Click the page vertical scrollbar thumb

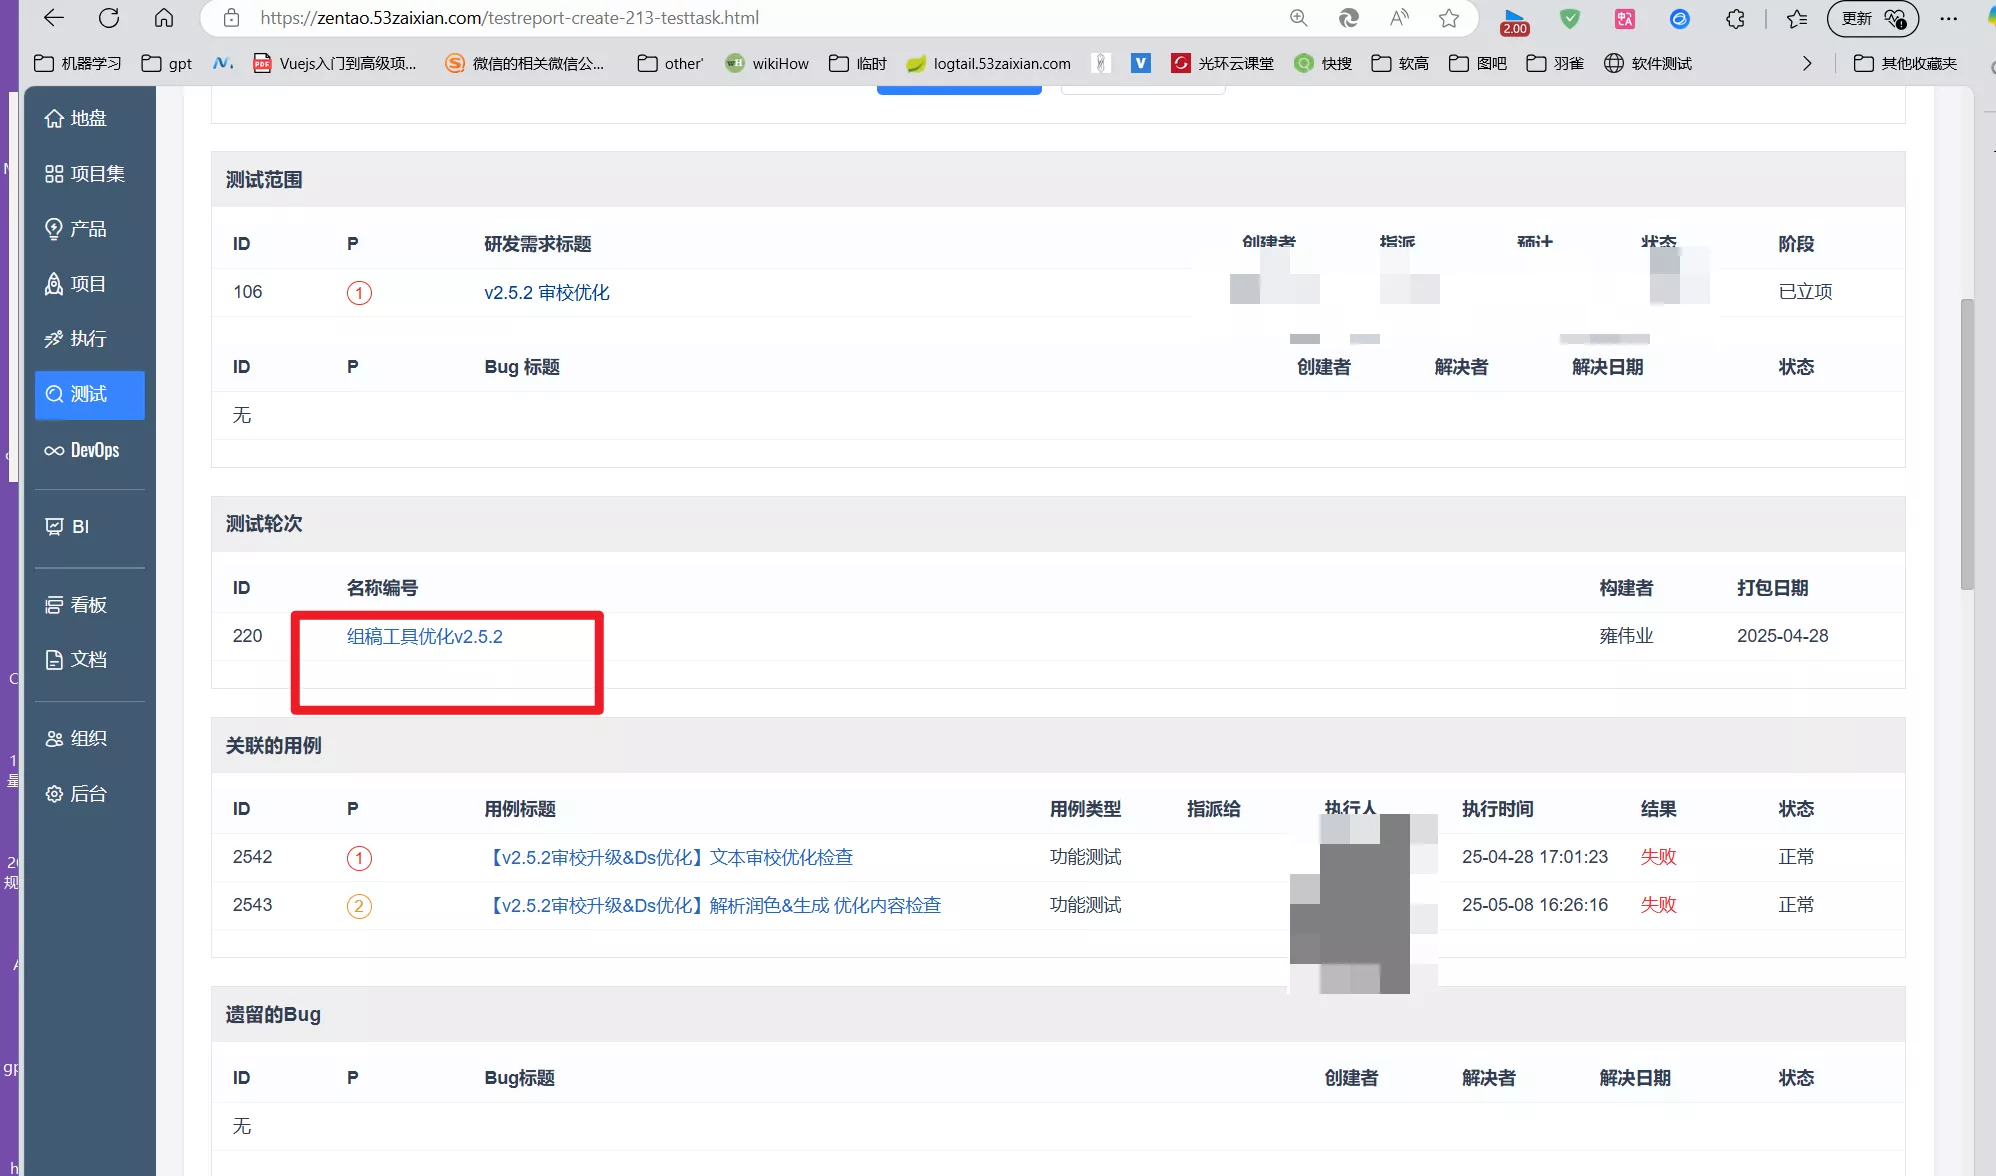1967,444
